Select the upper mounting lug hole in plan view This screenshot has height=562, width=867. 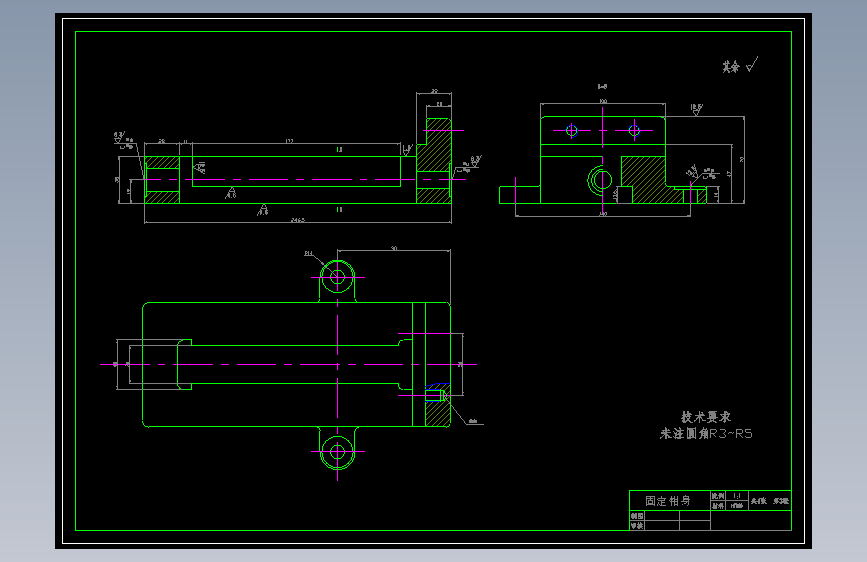(x=337, y=277)
